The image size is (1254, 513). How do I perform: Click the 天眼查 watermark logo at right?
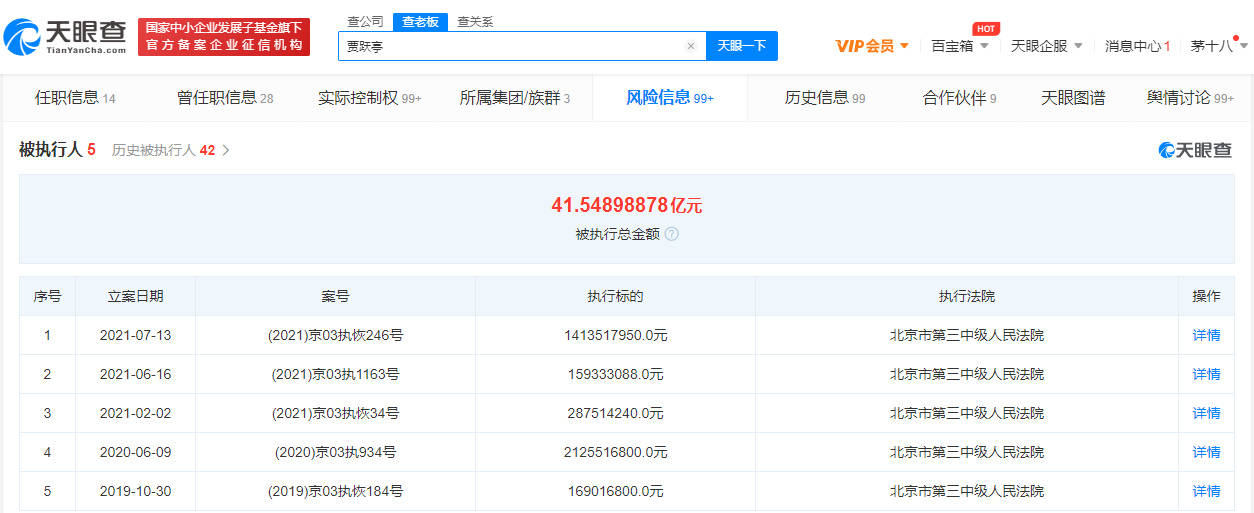point(1196,150)
